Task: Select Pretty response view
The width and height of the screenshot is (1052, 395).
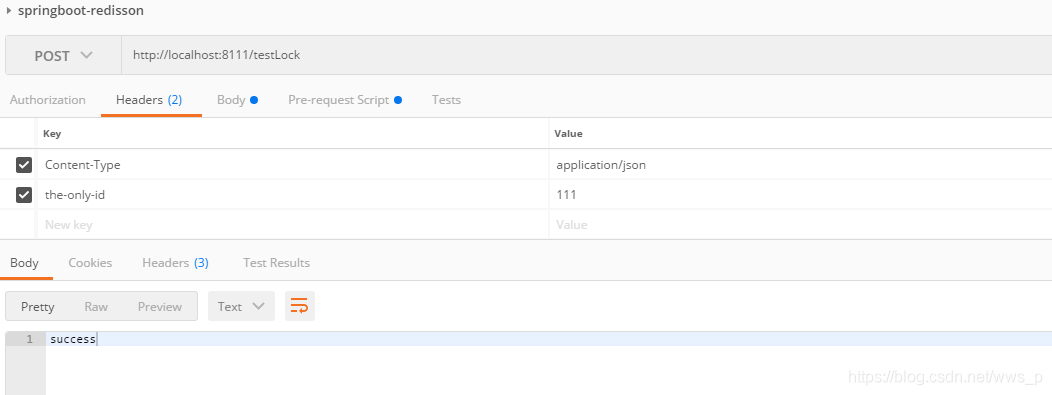Action: coord(38,306)
